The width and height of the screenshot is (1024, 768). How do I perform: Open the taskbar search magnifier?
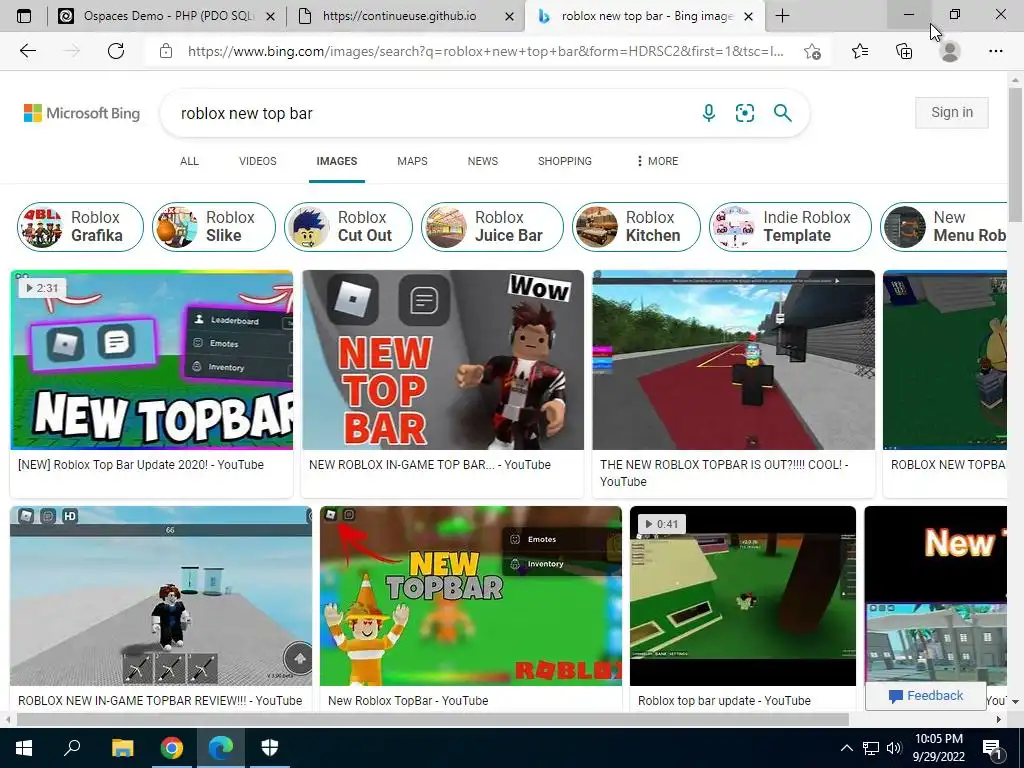72,748
